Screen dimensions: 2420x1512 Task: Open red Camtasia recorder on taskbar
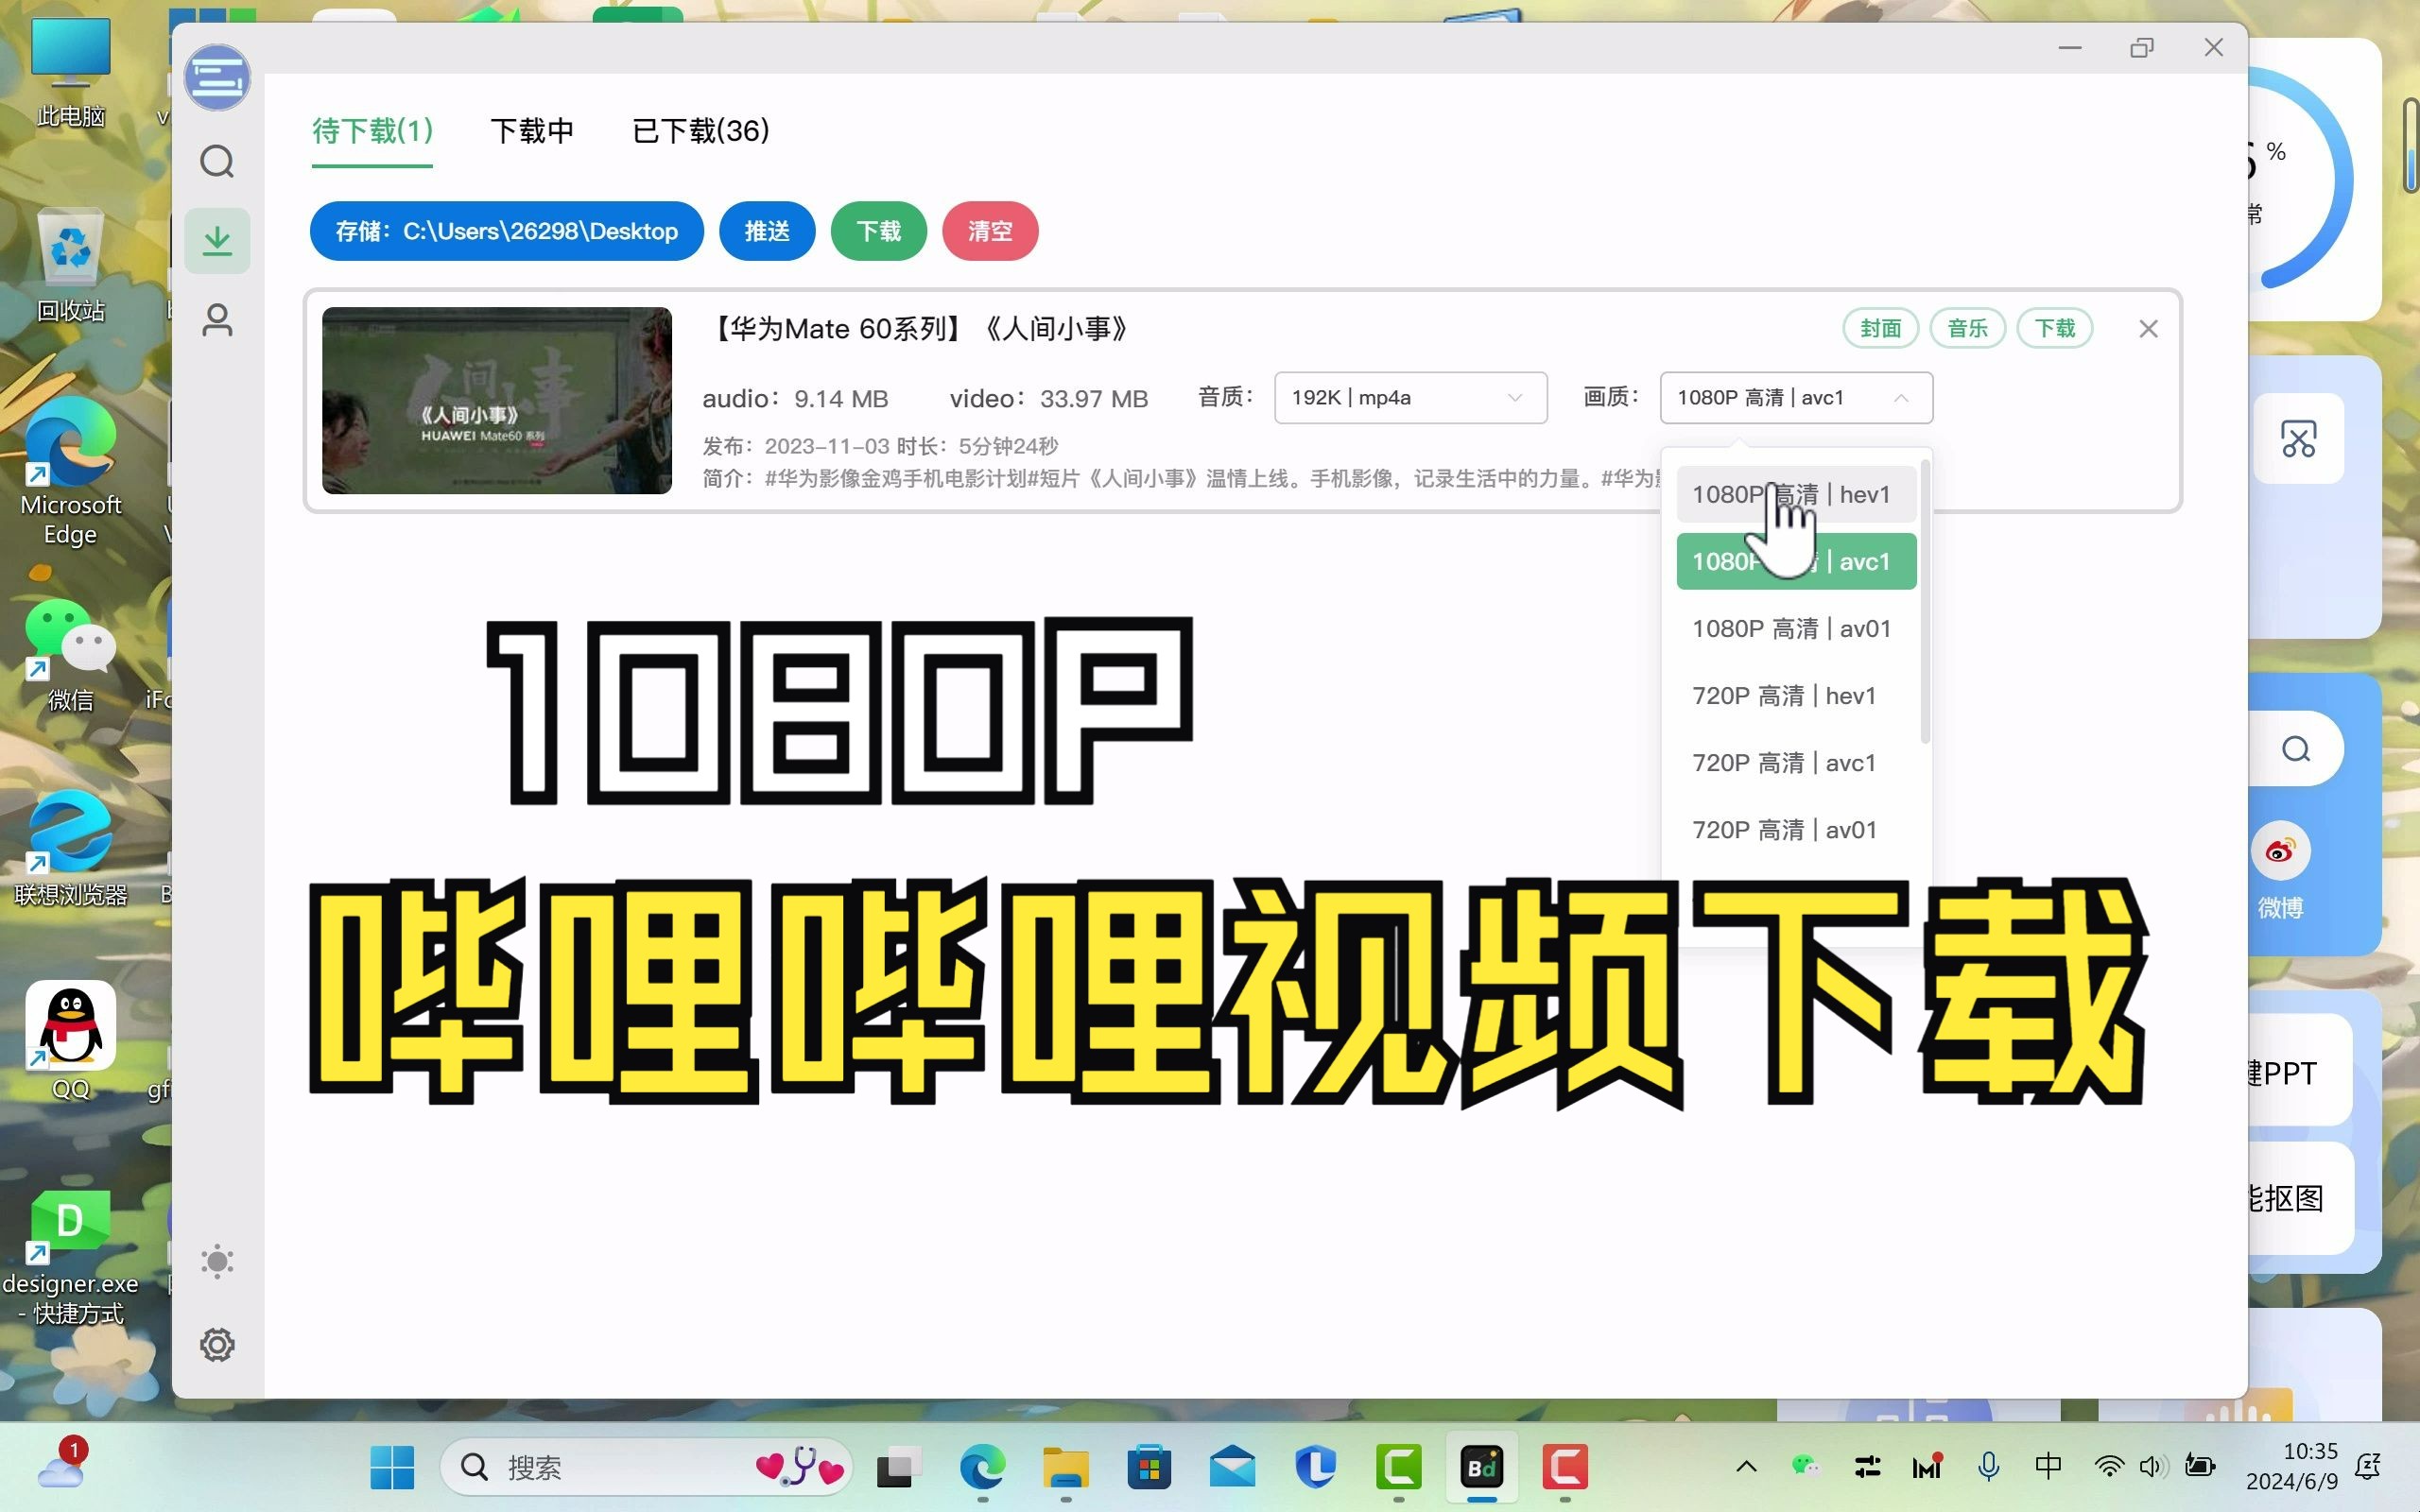[1565, 1467]
